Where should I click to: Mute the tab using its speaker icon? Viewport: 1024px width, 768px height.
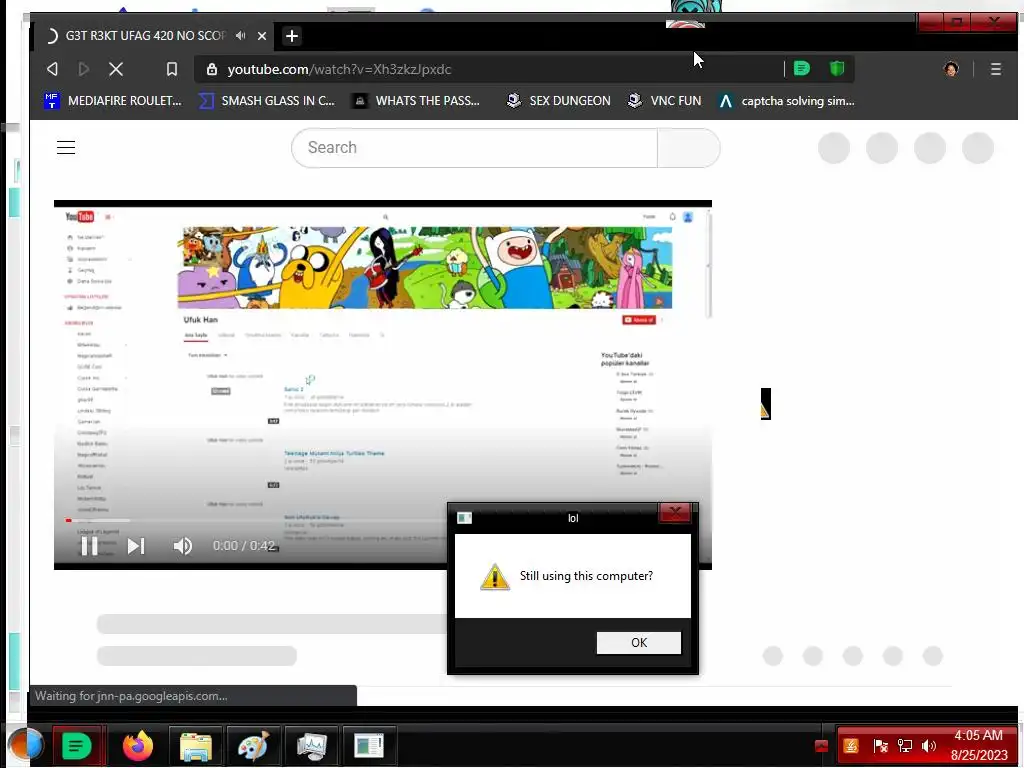tap(240, 36)
